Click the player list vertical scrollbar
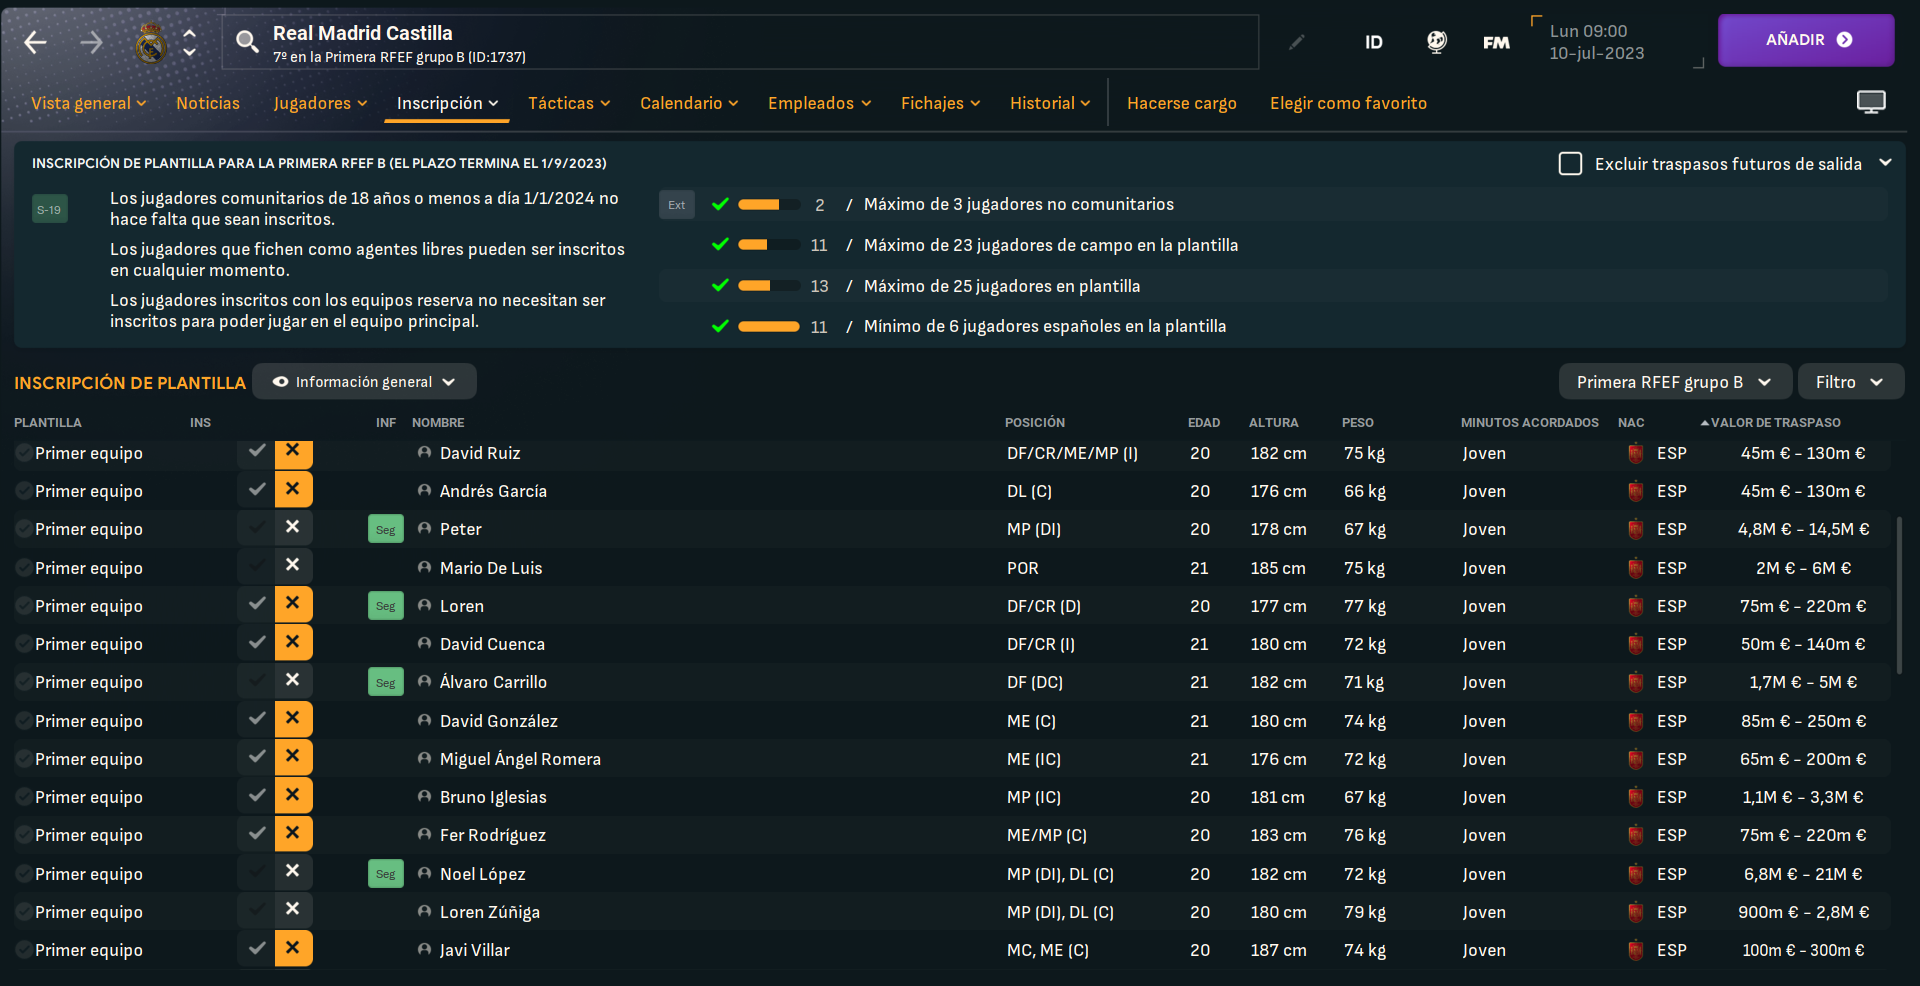The image size is (1920, 986). tap(1899, 595)
